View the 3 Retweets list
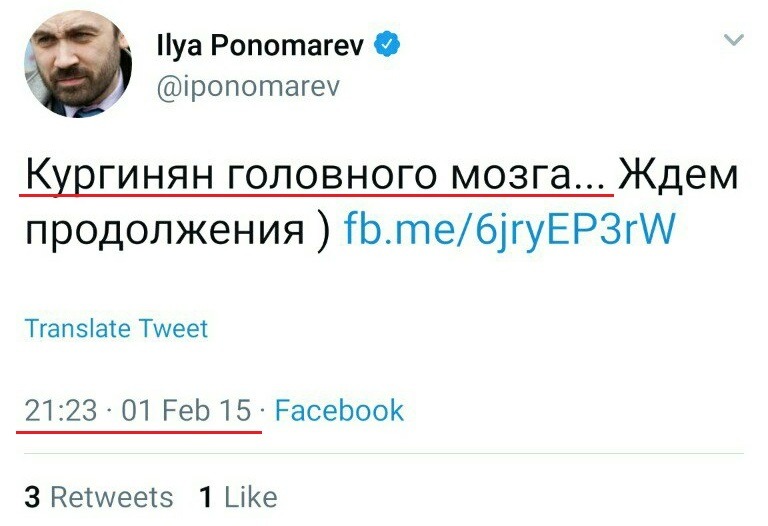 tap(98, 497)
